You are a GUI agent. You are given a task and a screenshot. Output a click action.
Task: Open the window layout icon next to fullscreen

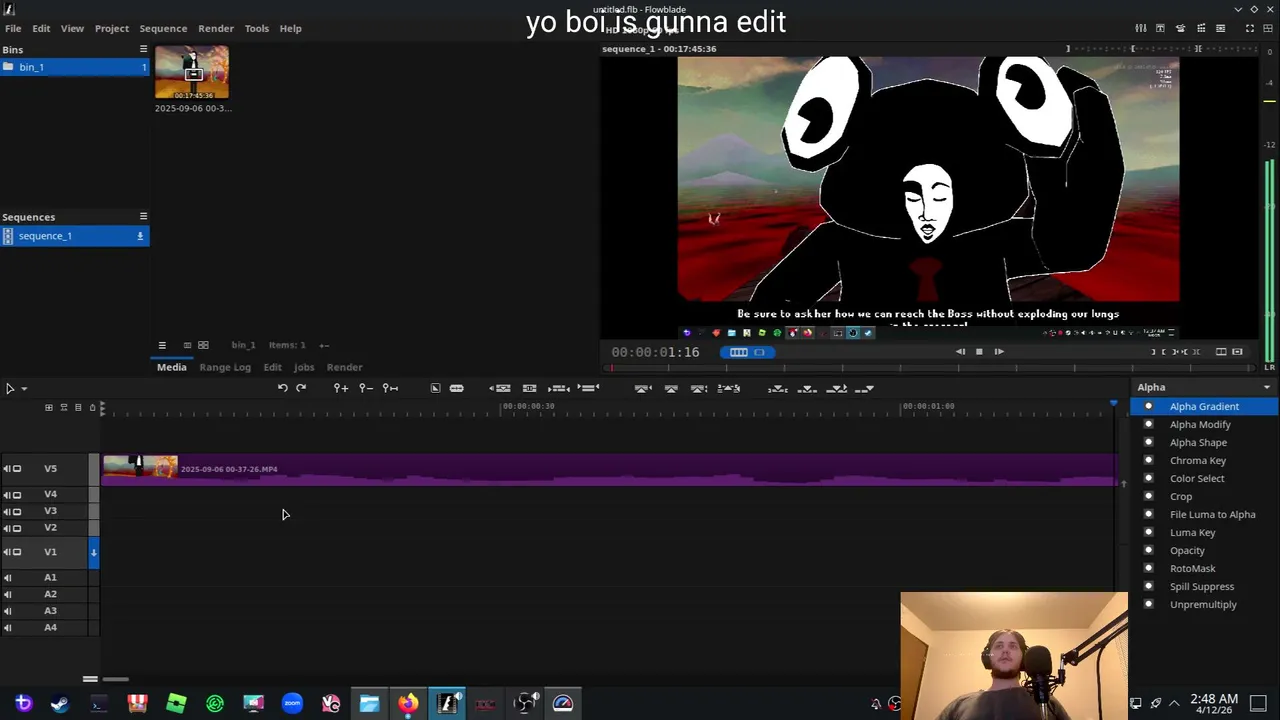pyautogui.click(x=1268, y=28)
